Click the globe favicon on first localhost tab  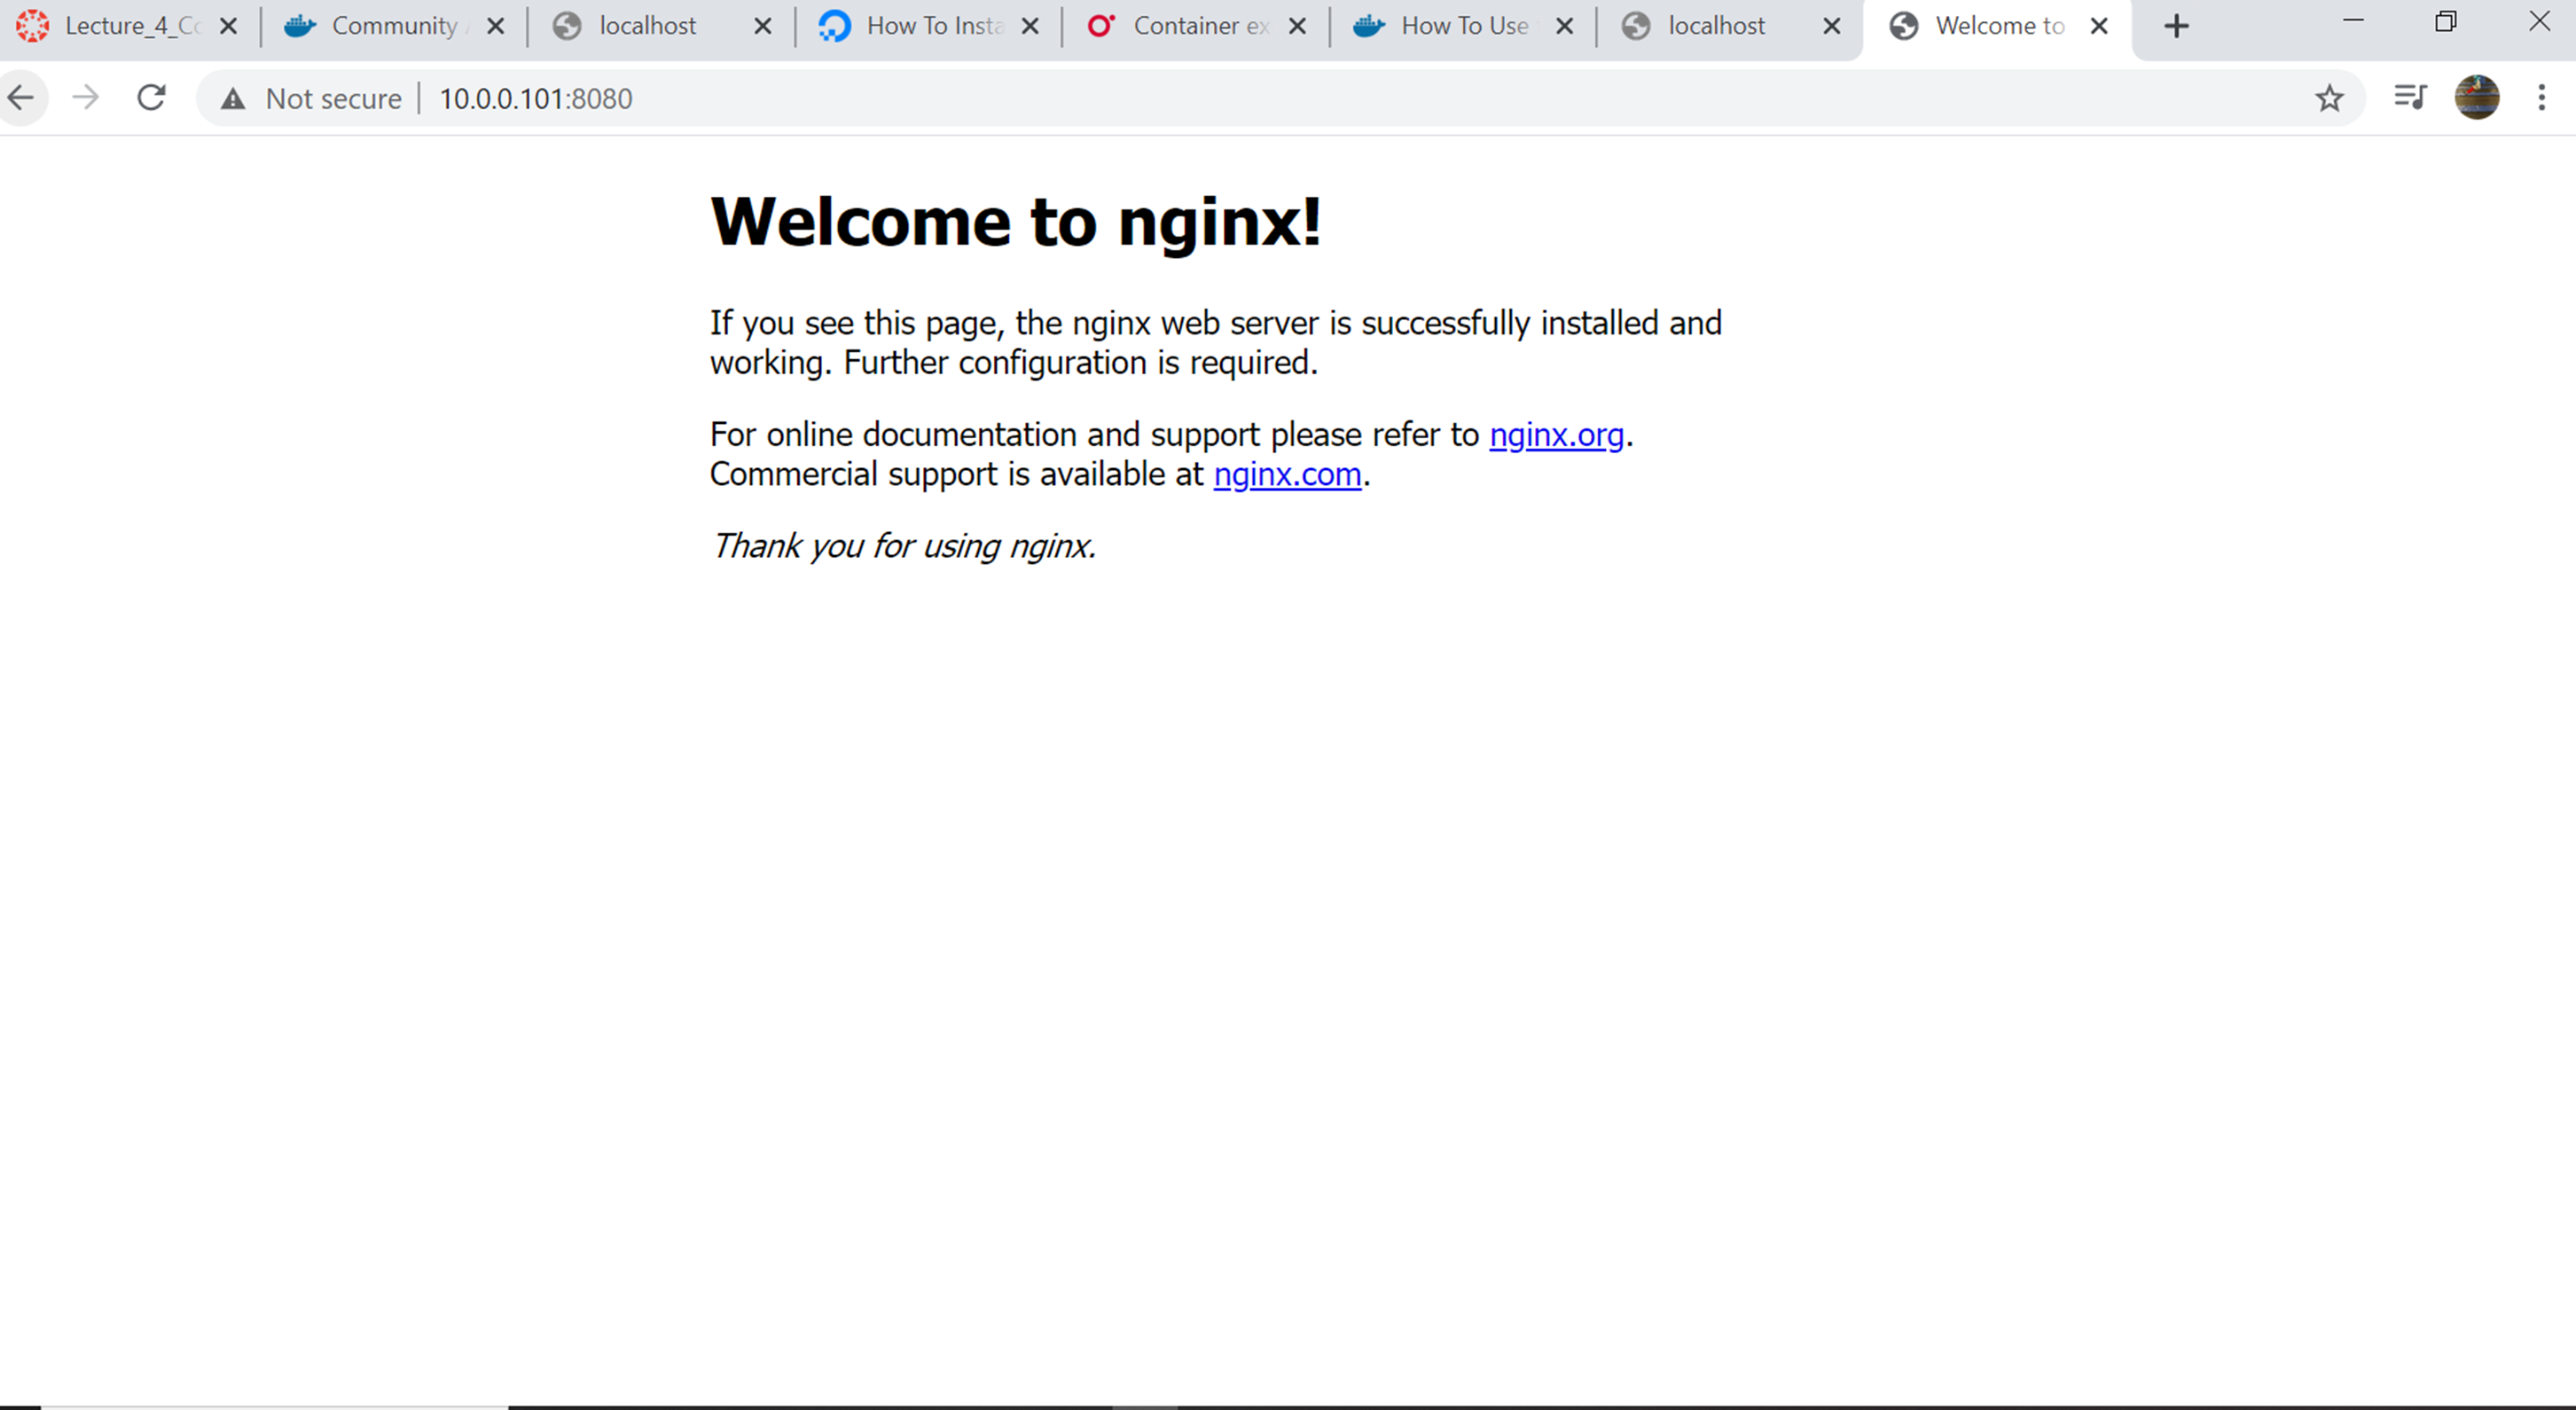[567, 26]
